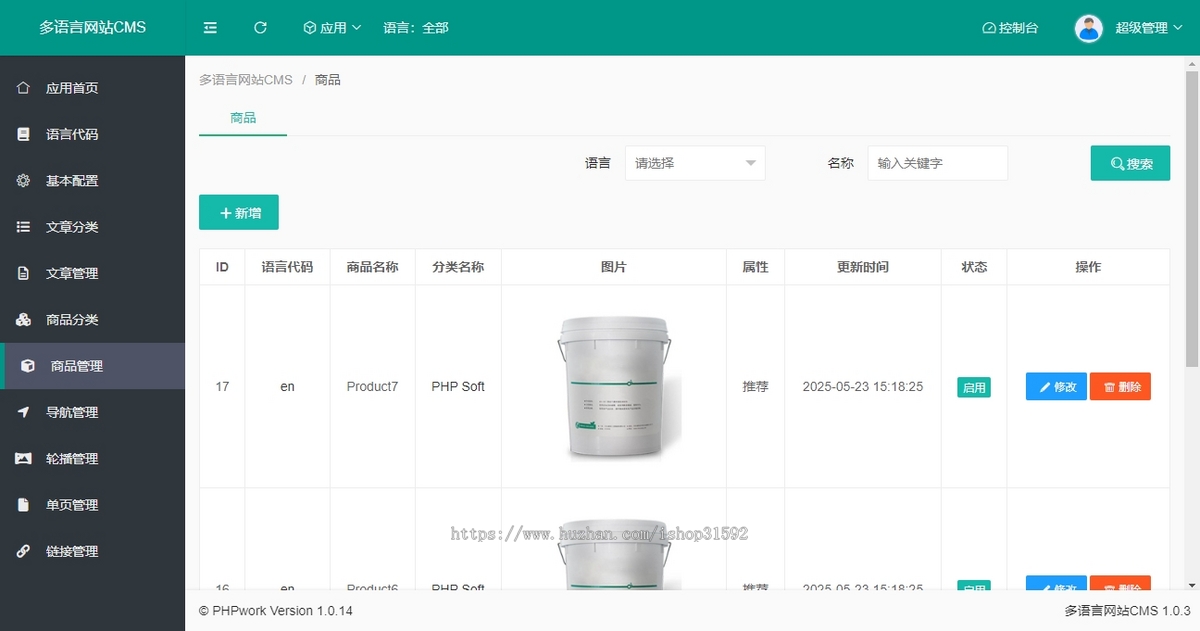Click the box icon beside 商品管理
1200x631 pixels.
pyautogui.click(x=28, y=366)
